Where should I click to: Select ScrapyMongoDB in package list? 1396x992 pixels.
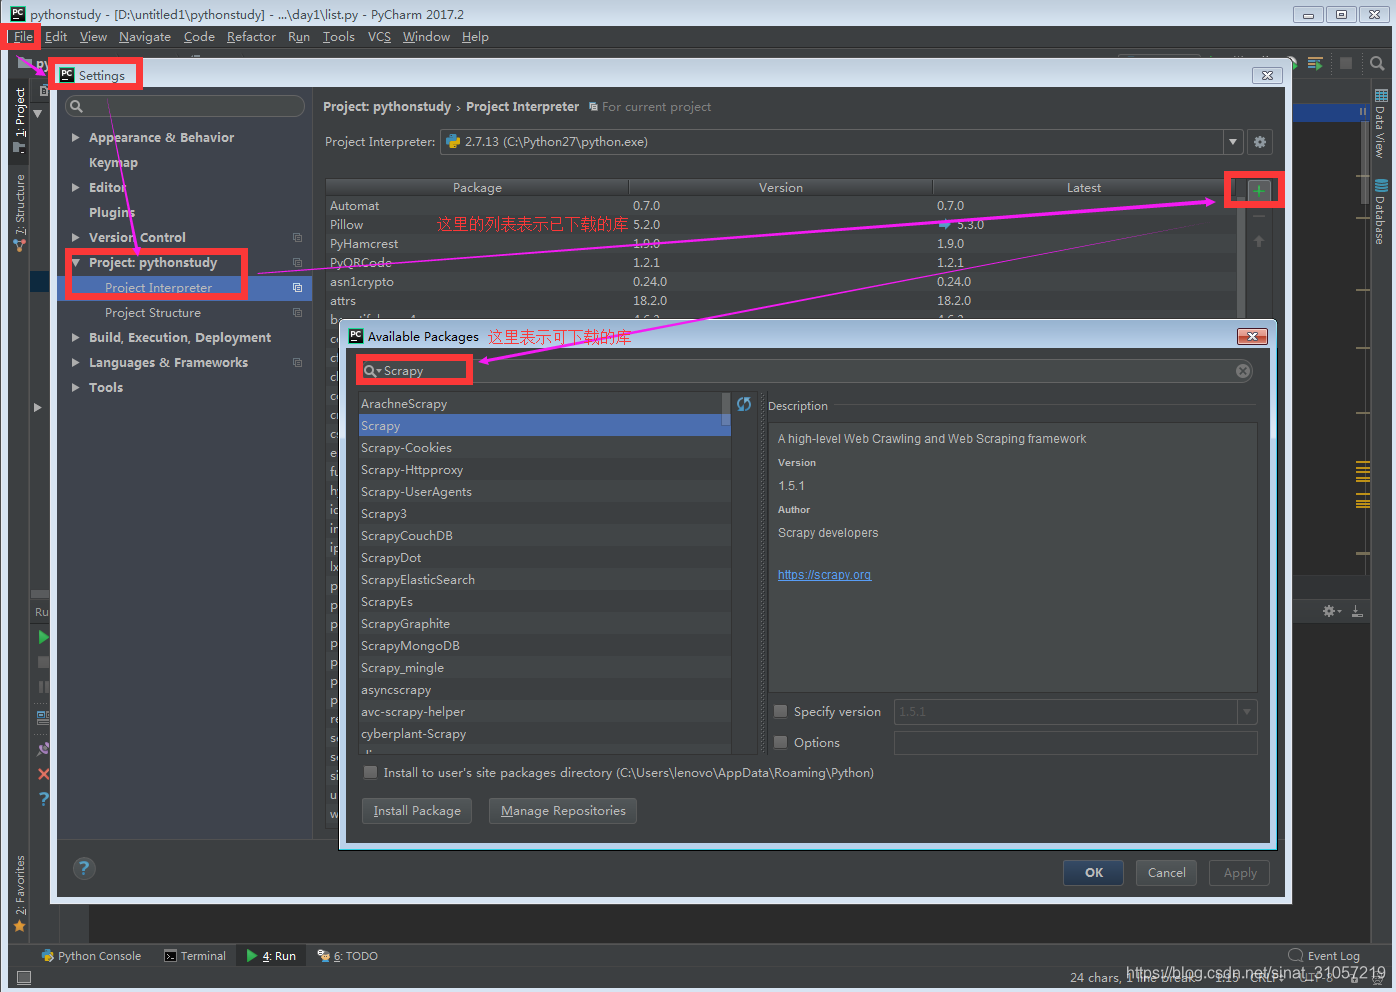point(545,646)
